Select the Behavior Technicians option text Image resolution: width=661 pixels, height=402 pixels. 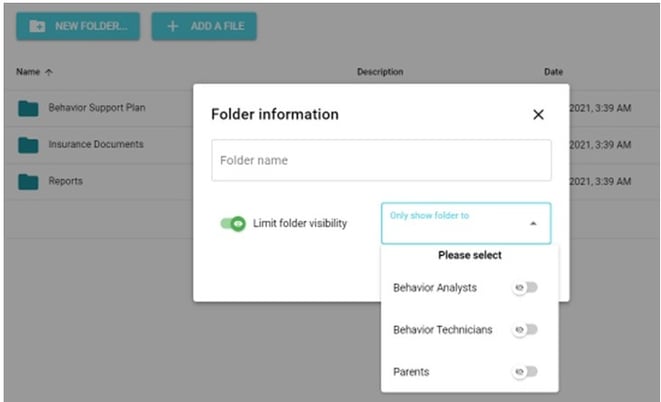click(x=443, y=330)
